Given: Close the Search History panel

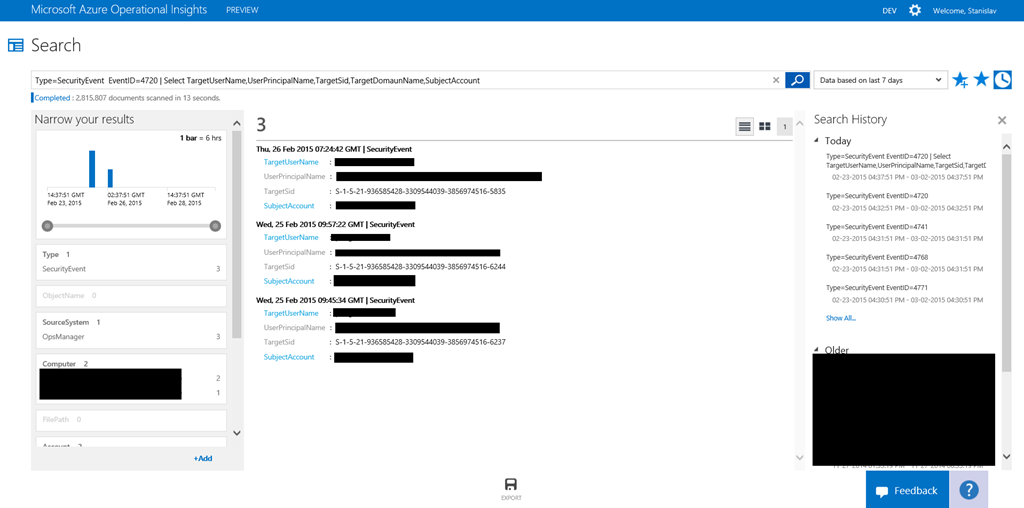Looking at the screenshot, I should click(x=1002, y=120).
